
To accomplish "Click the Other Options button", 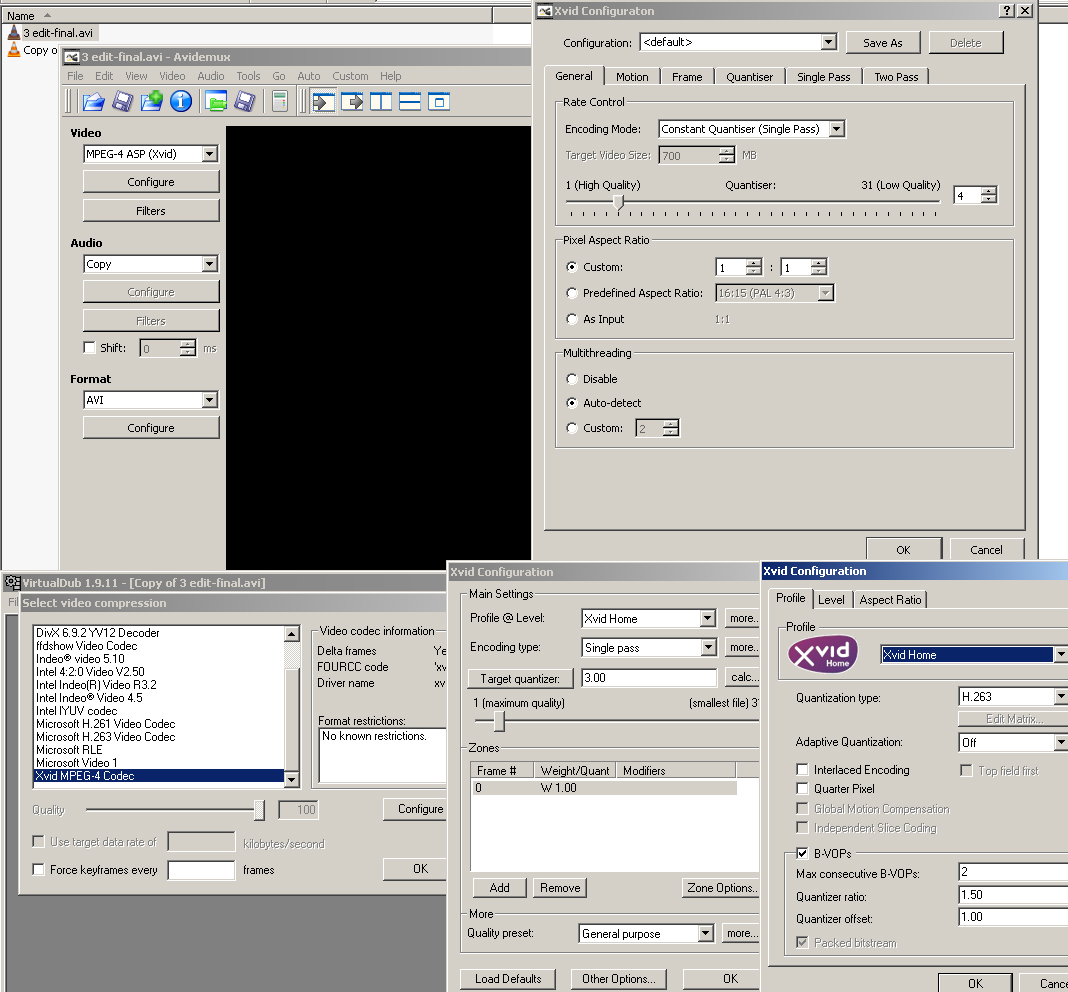I will pos(618,979).
